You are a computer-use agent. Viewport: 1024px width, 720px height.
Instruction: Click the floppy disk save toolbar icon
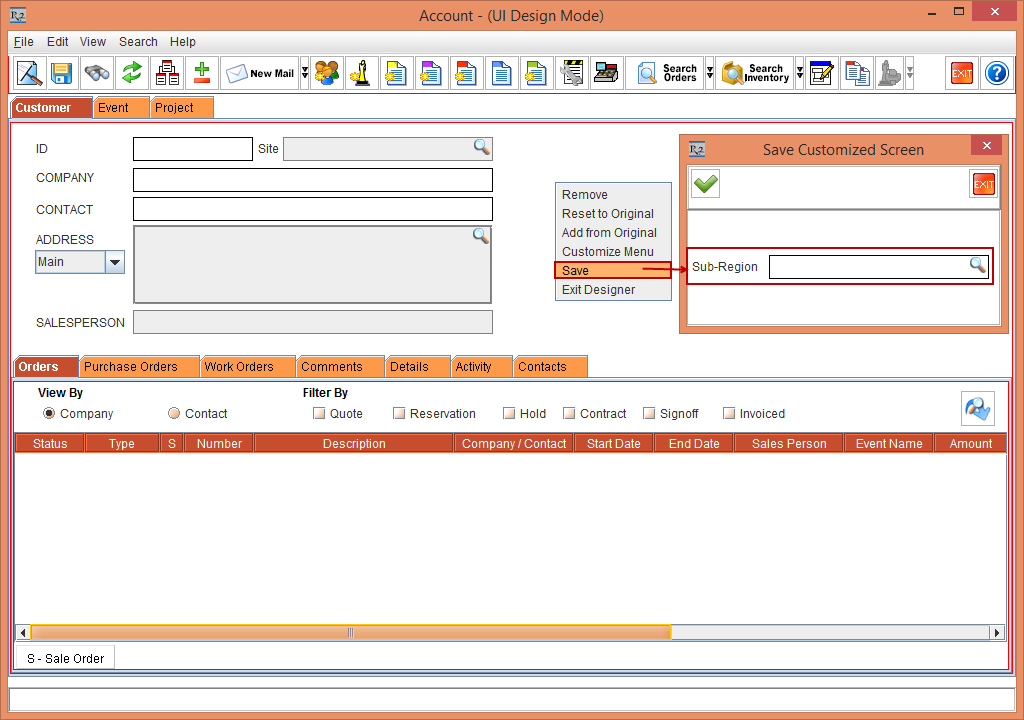62,73
